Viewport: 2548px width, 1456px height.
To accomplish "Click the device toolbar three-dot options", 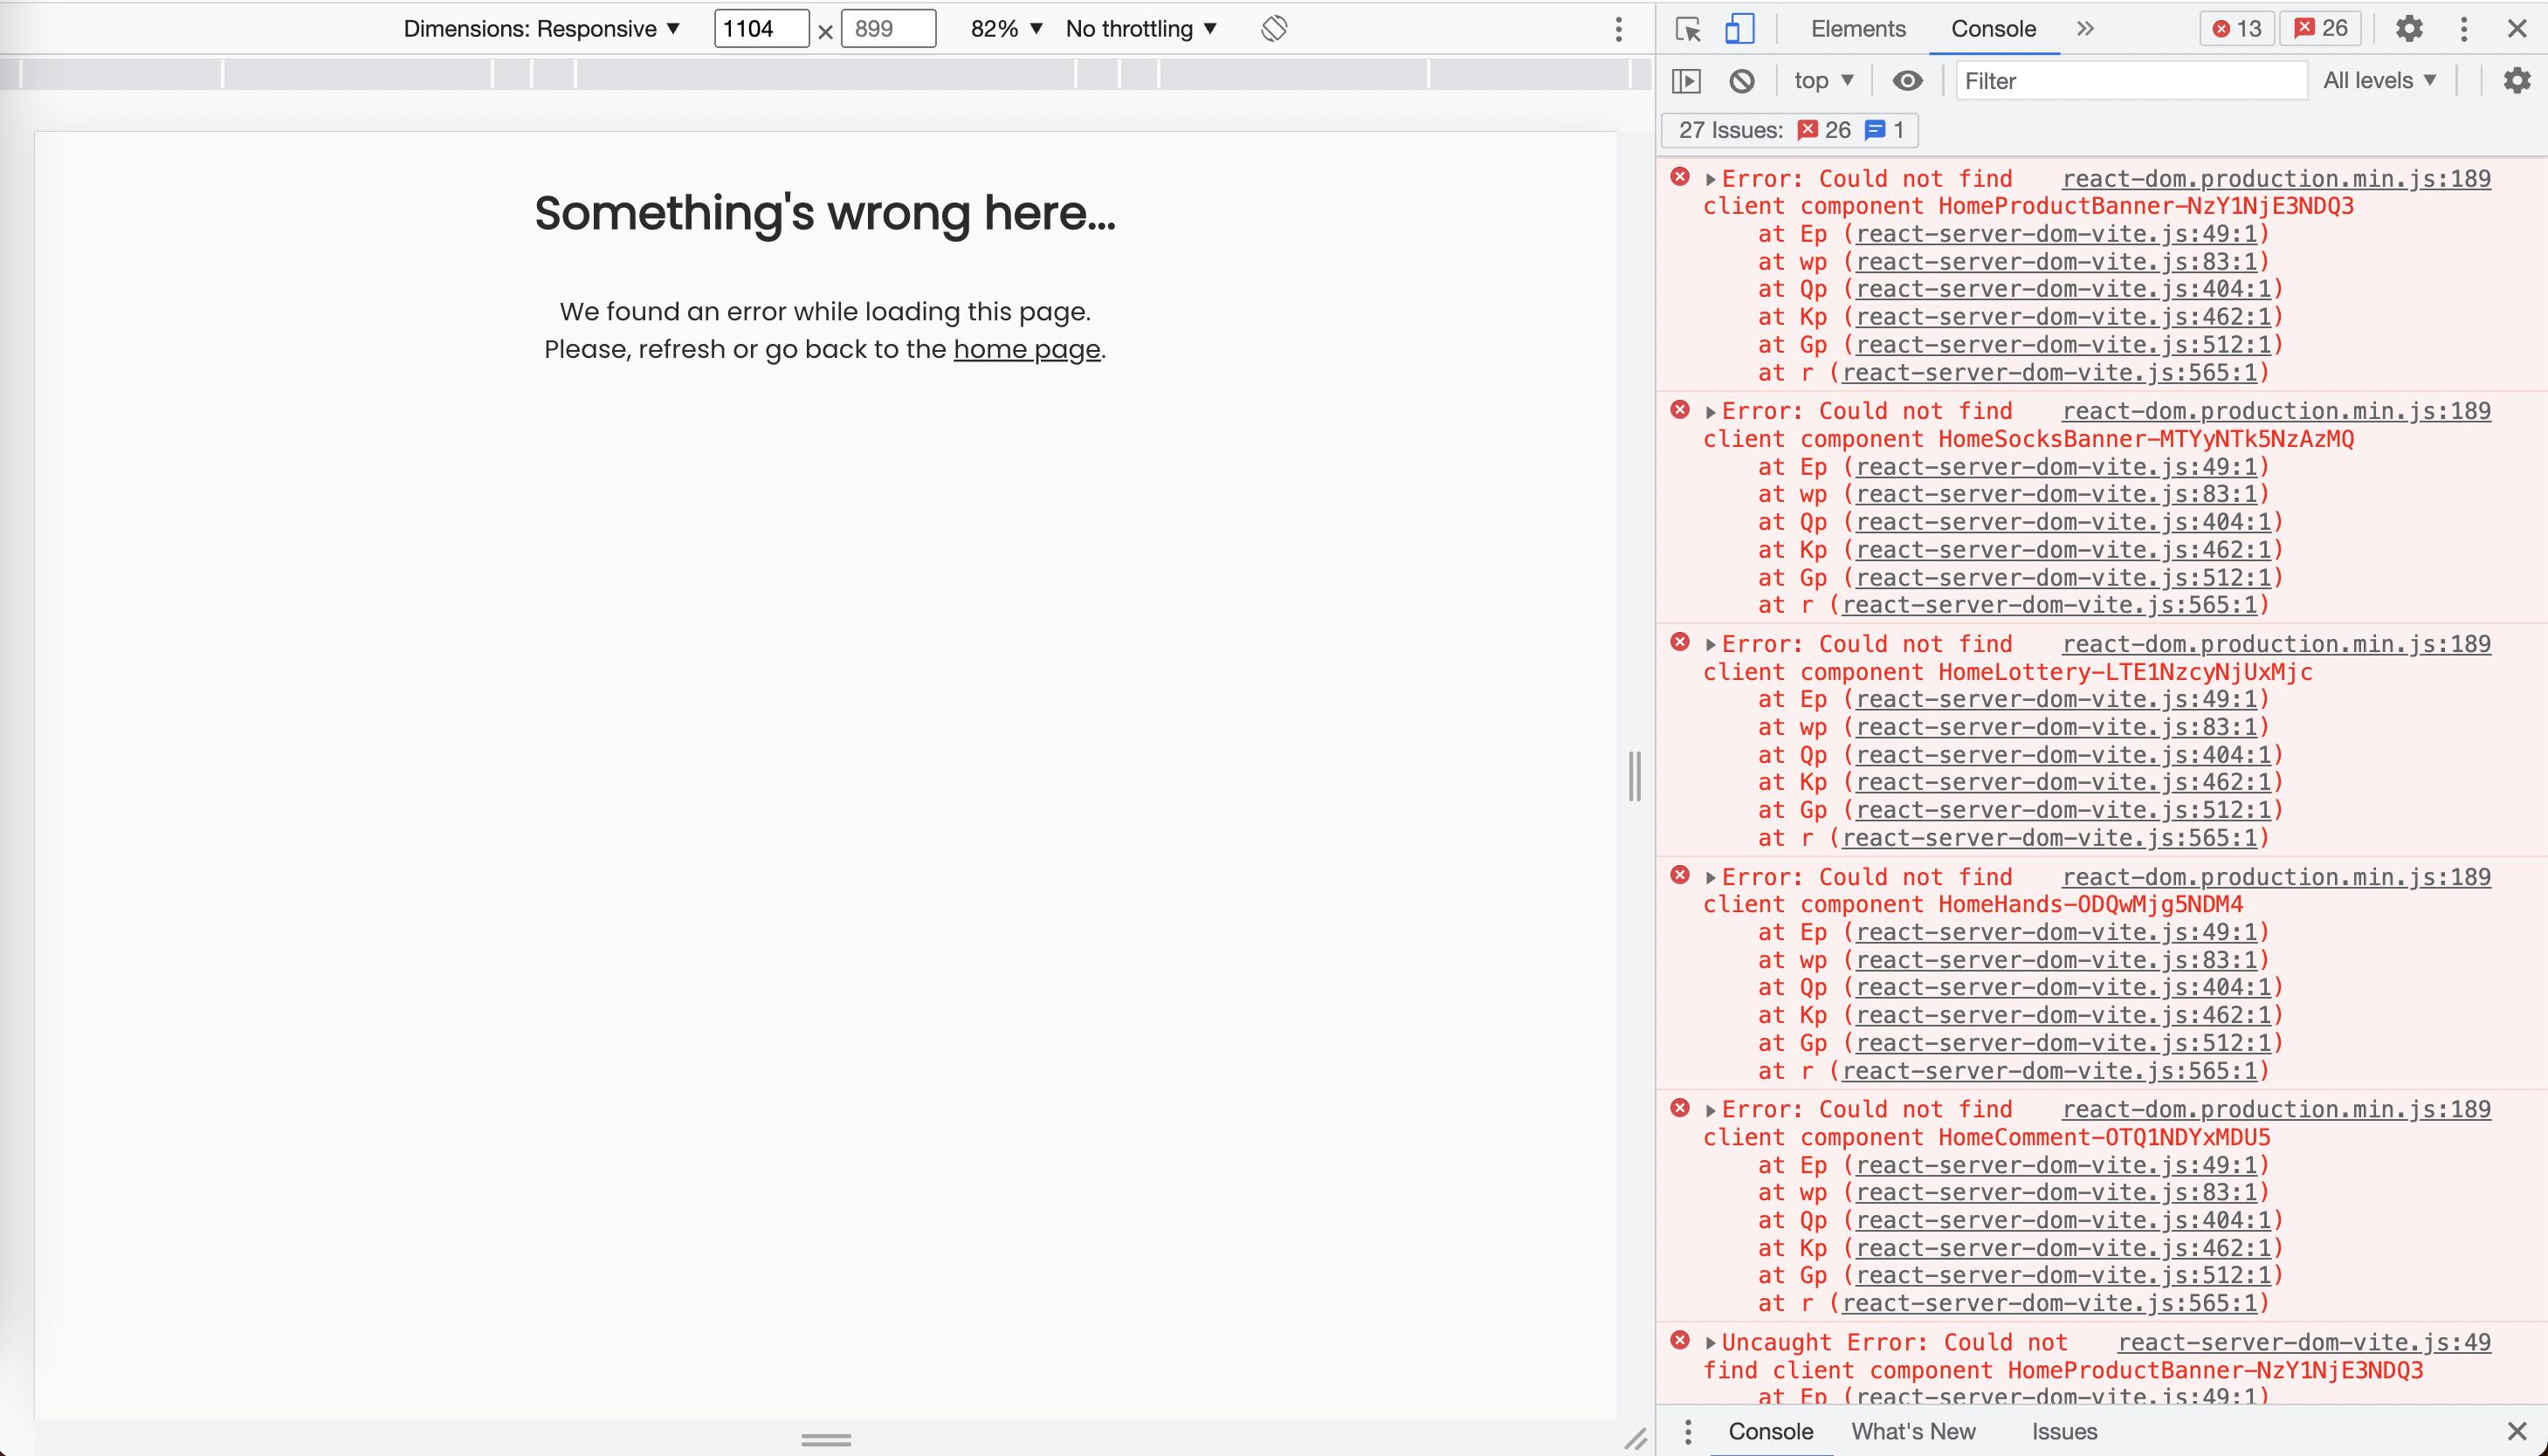I will pyautogui.click(x=1618, y=29).
